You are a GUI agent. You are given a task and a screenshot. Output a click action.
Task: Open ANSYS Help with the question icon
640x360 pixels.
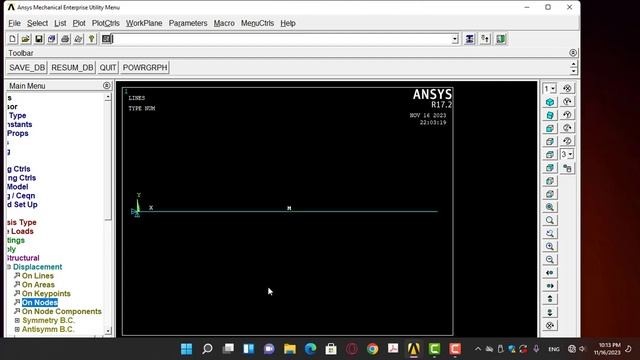(91, 39)
